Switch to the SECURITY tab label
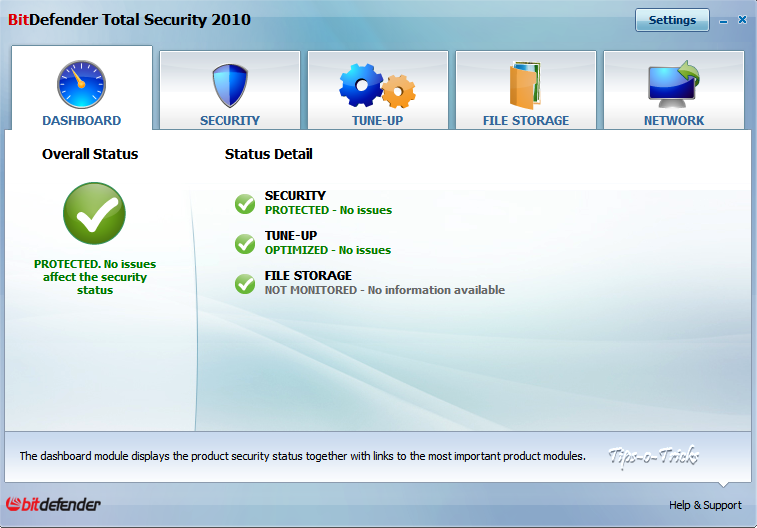 pyautogui.click(x=230, y=121)
